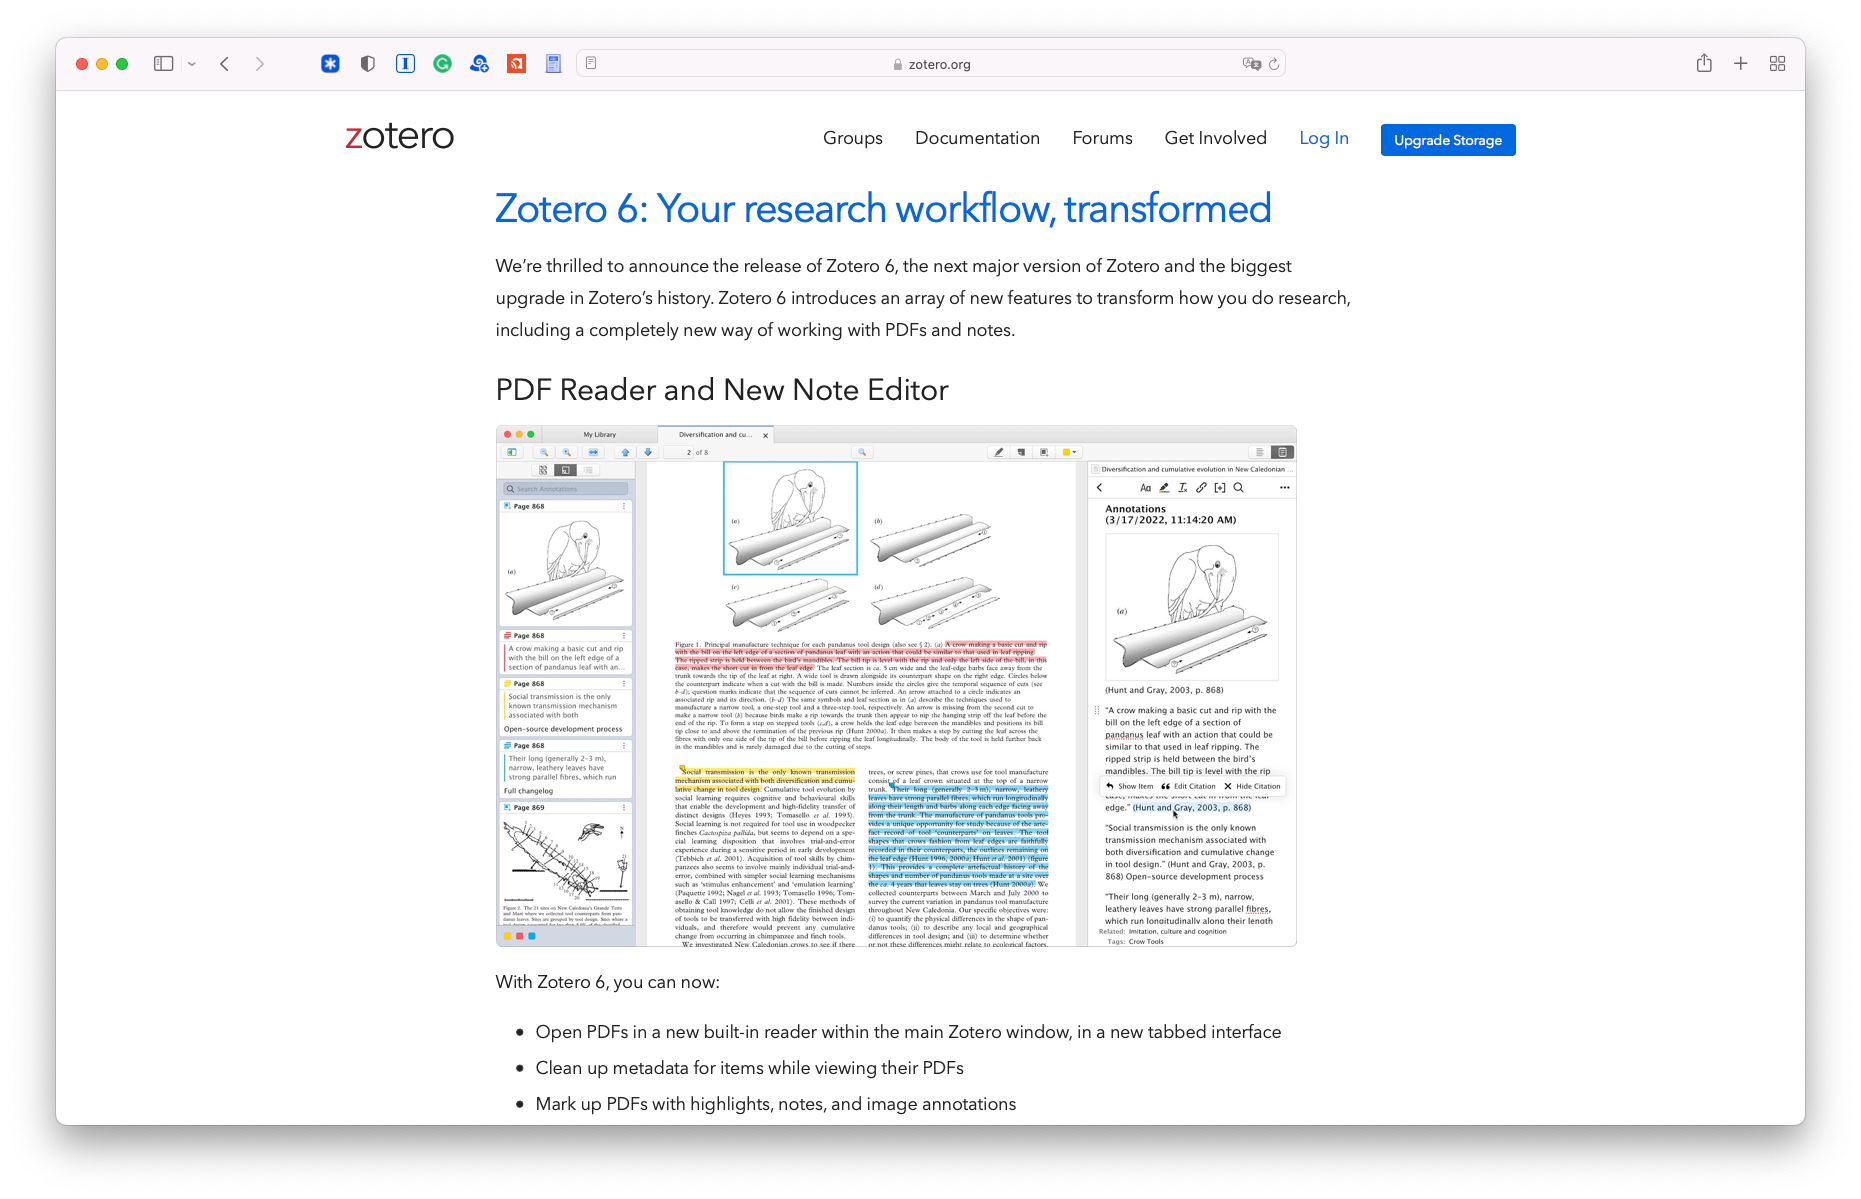
Task: Click the bullet 'Clean up metadata for items'
Action: tap(750, 1068)
